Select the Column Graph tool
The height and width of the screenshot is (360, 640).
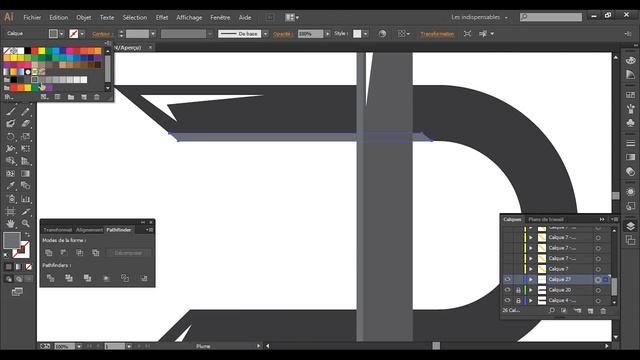[25, 199]
